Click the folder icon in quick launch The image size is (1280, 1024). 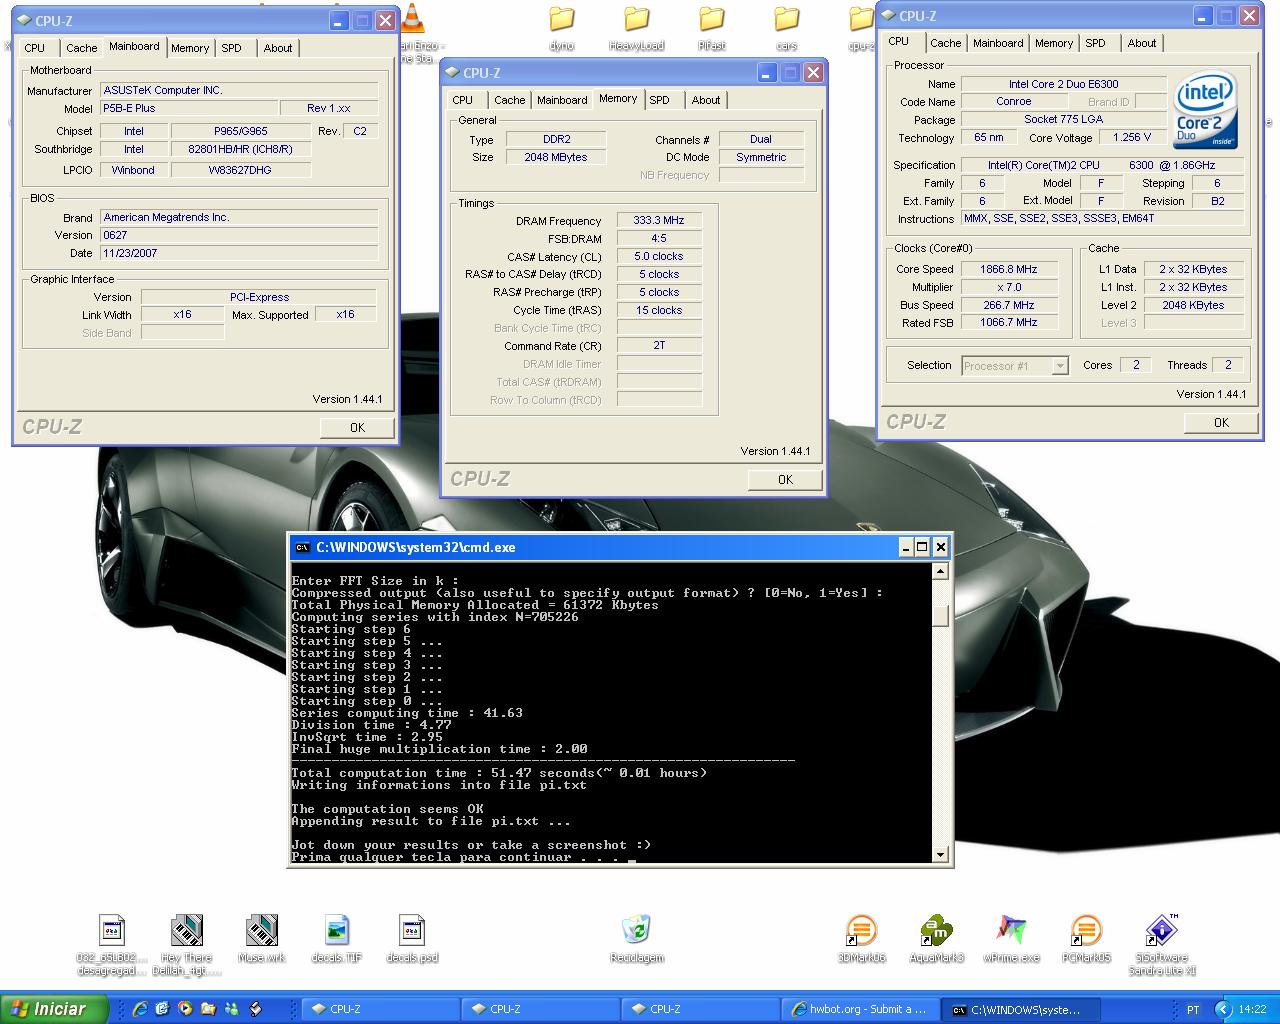tap(208, 1009)
